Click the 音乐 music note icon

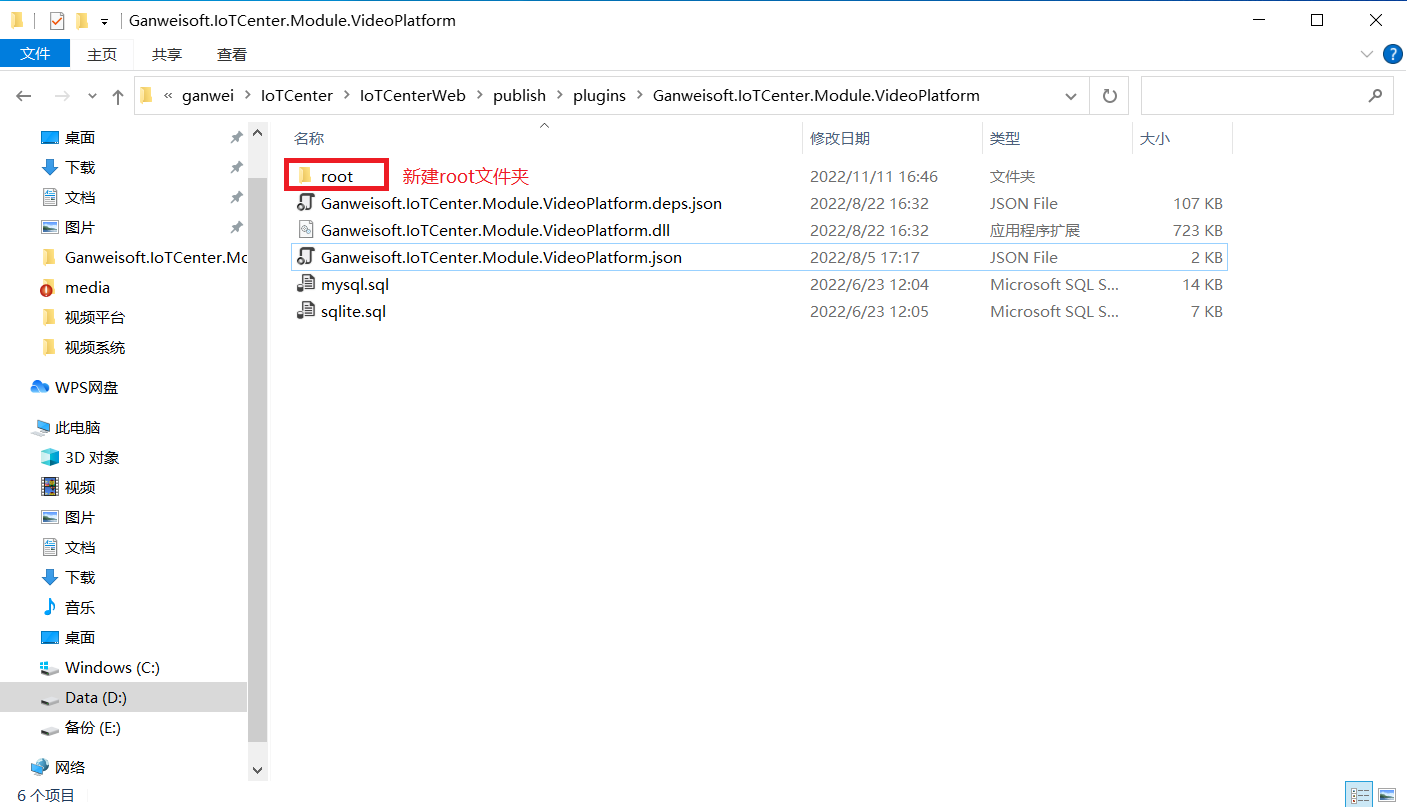point(50,607)
